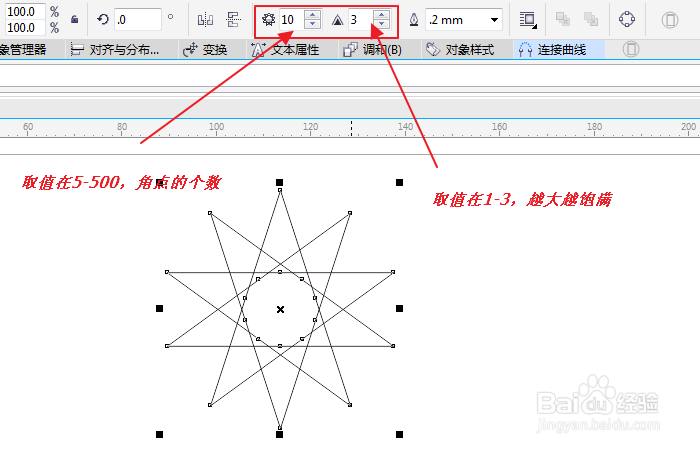The image size is (700, 450).
Task: Select the top-center selection handle
Action: tap(279, 182)
